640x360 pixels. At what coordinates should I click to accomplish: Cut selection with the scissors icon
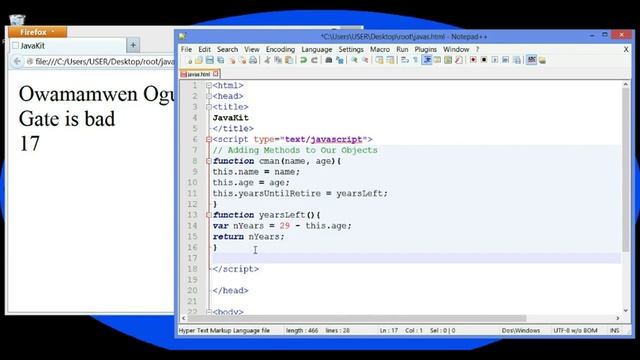[x=267, y=60]
